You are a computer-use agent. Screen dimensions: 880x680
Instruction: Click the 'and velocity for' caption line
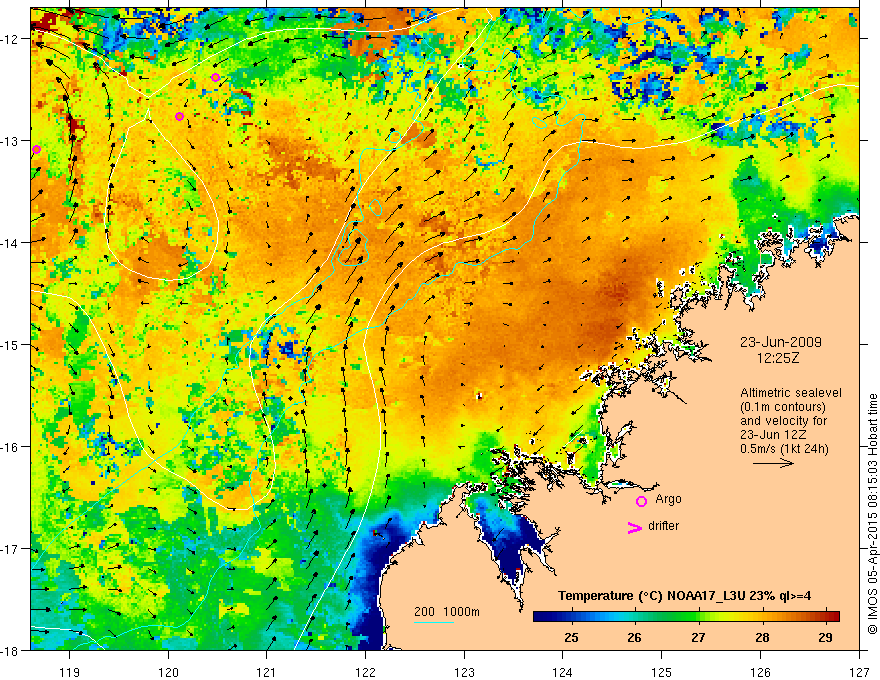[x=783, y=421]
